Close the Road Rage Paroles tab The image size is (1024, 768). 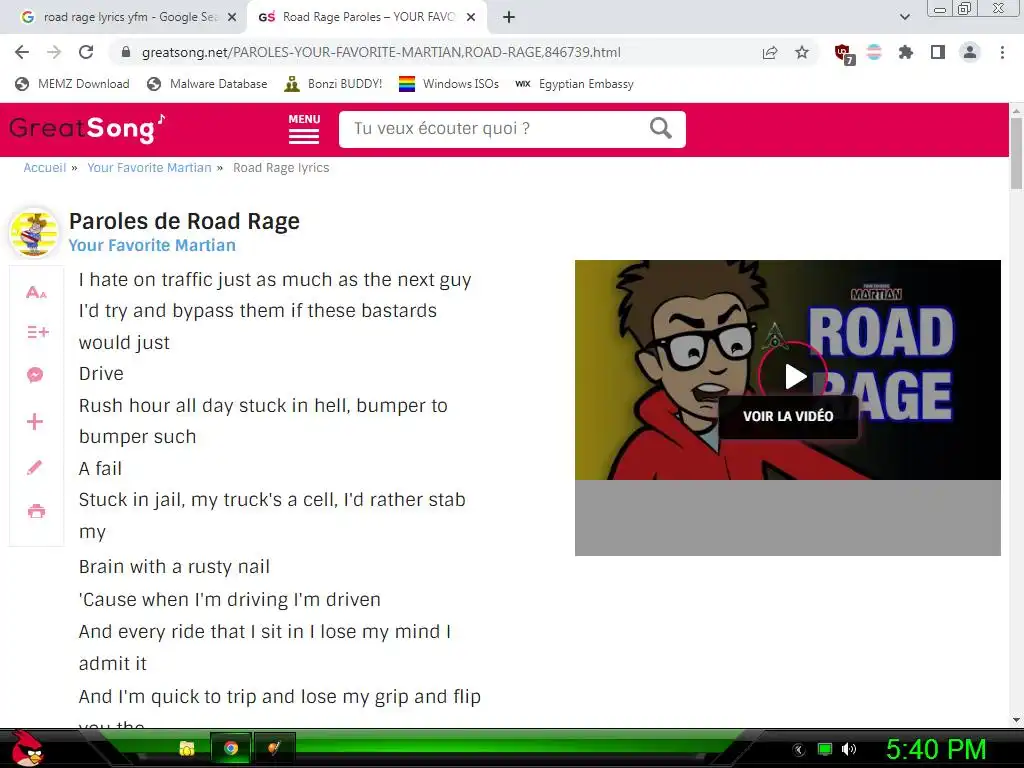(x=471, y=18)
